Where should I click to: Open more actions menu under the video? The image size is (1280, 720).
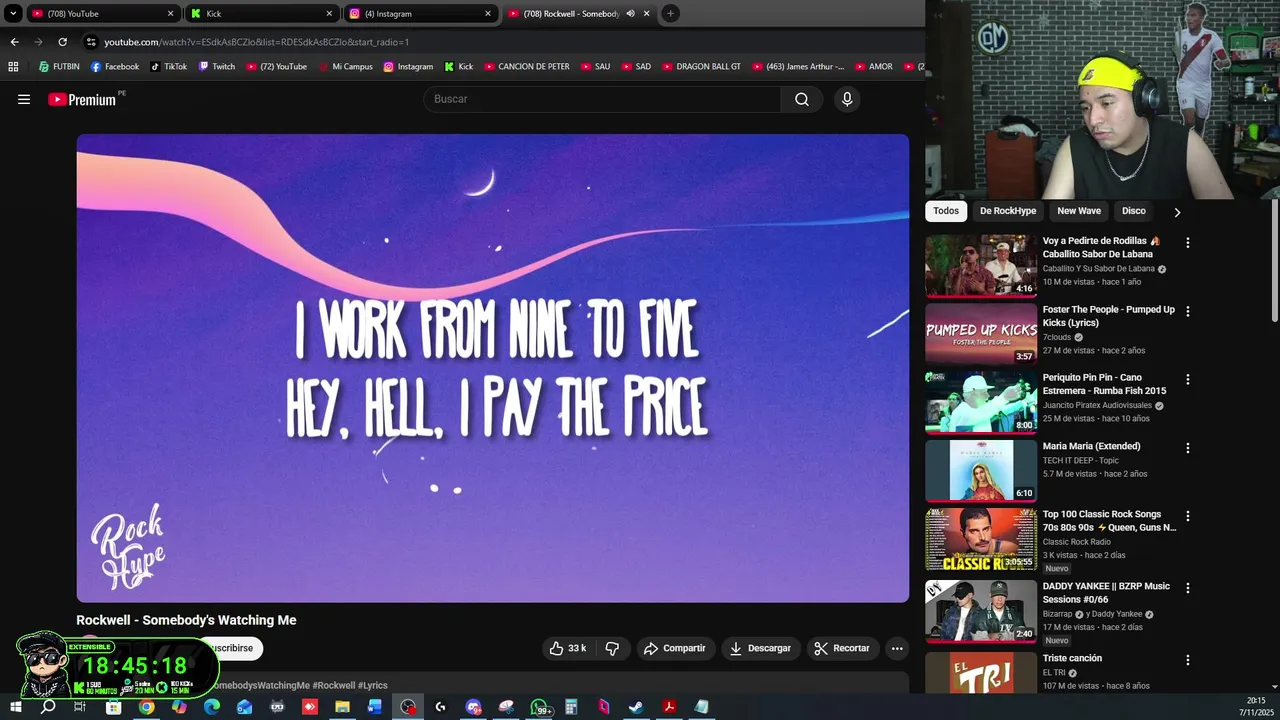[897, 648]
